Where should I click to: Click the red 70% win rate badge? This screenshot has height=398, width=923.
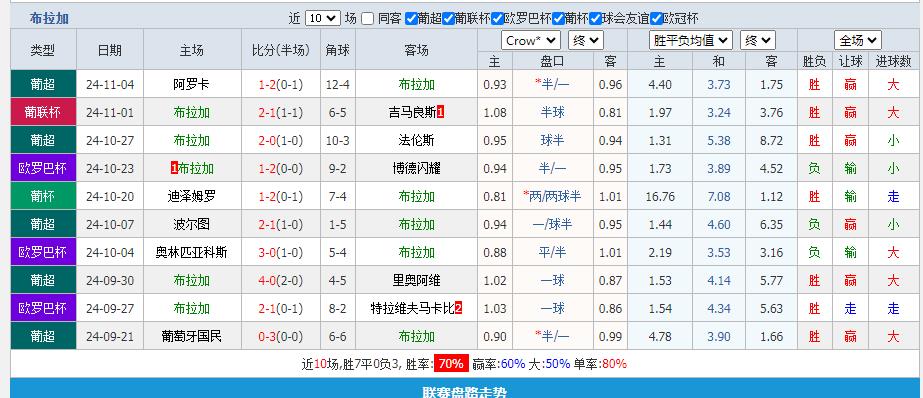click(451, 364)
